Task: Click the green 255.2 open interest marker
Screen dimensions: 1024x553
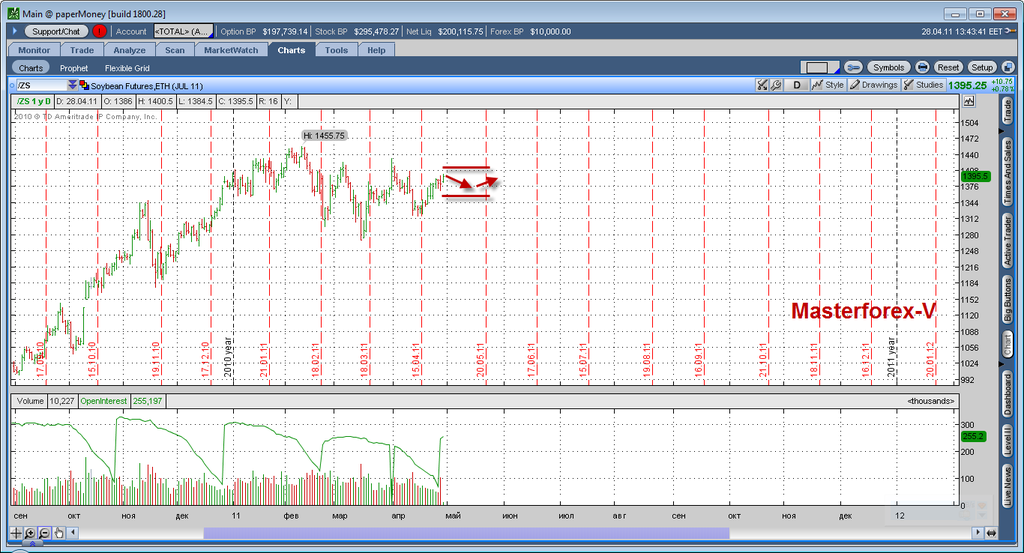Action: 972,435
